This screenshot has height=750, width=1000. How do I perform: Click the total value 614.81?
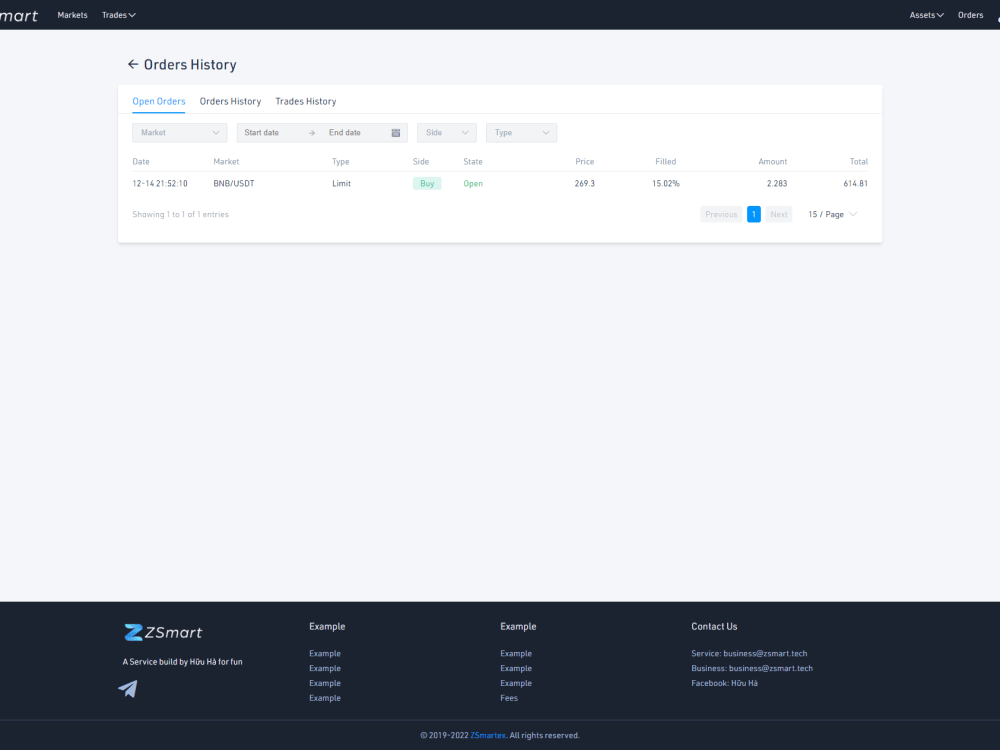856,184
